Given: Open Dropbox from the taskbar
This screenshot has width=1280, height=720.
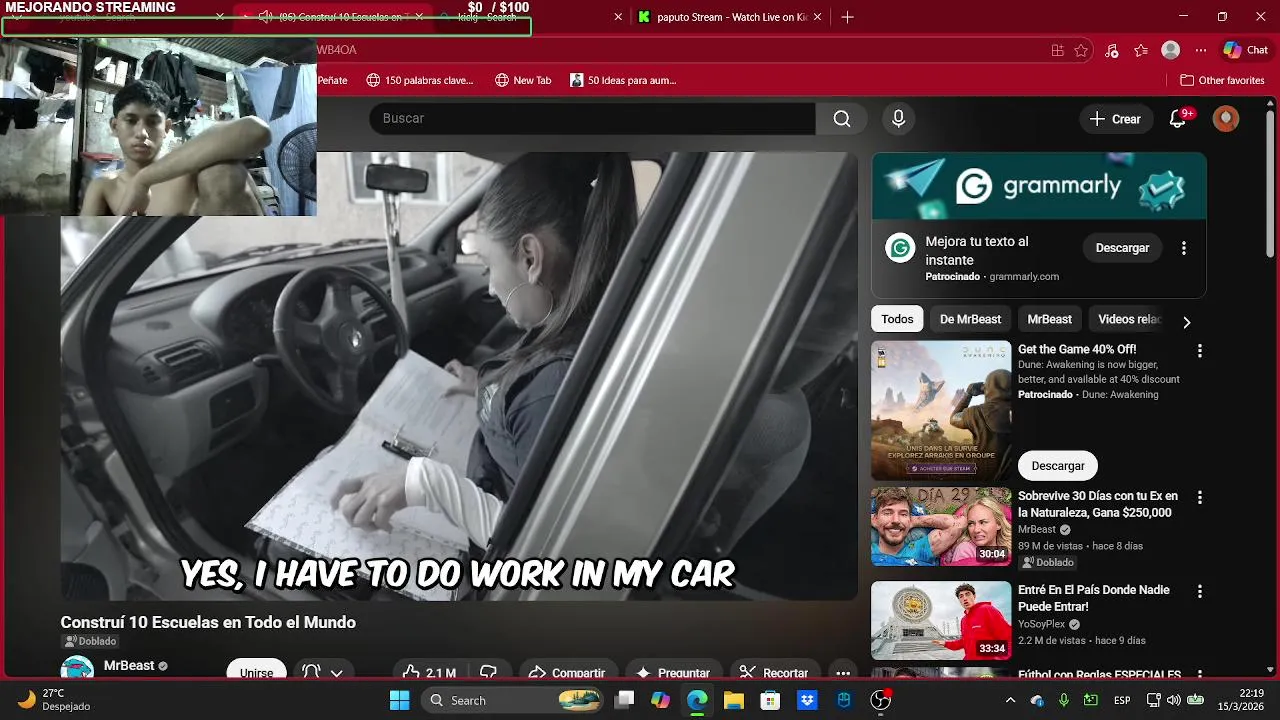Looking at the screenshot, I should point(807,700).
